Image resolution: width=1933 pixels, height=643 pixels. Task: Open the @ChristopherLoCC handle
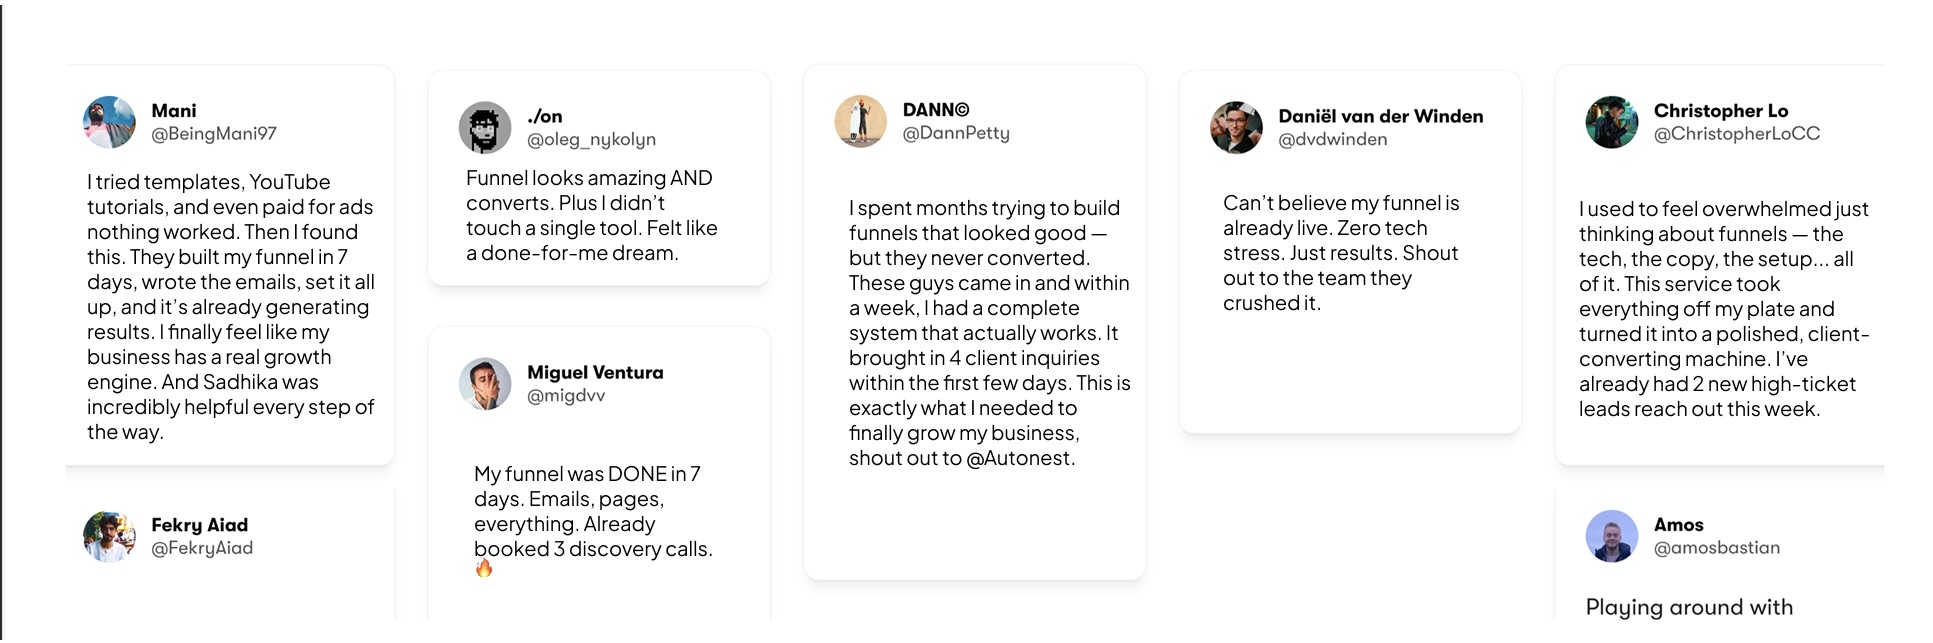click(x=1737, y=134)
